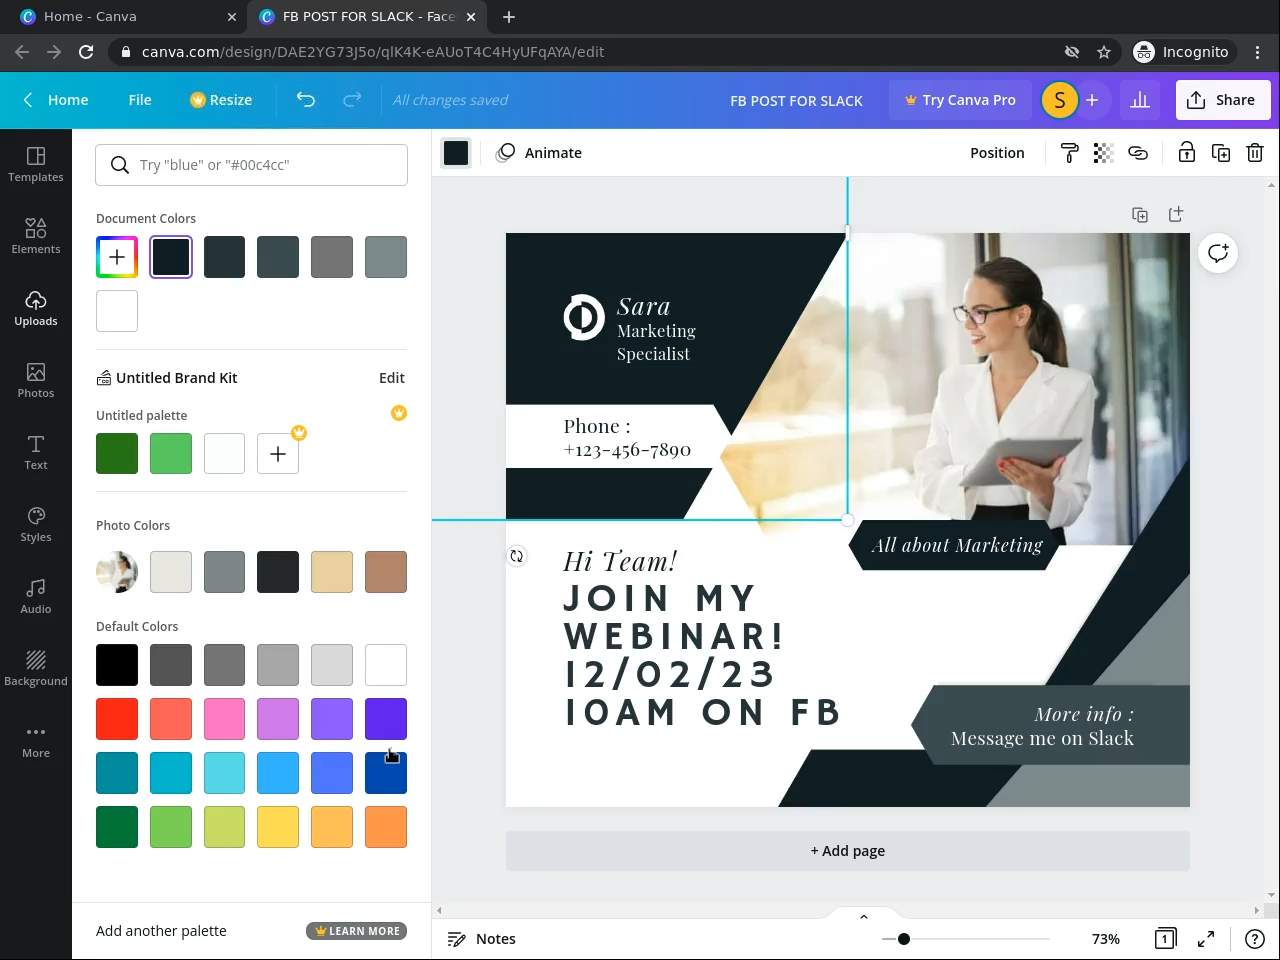Screen dimensions: 1280x960
Task: Open the Photos panel
Action: pos(36,380)
